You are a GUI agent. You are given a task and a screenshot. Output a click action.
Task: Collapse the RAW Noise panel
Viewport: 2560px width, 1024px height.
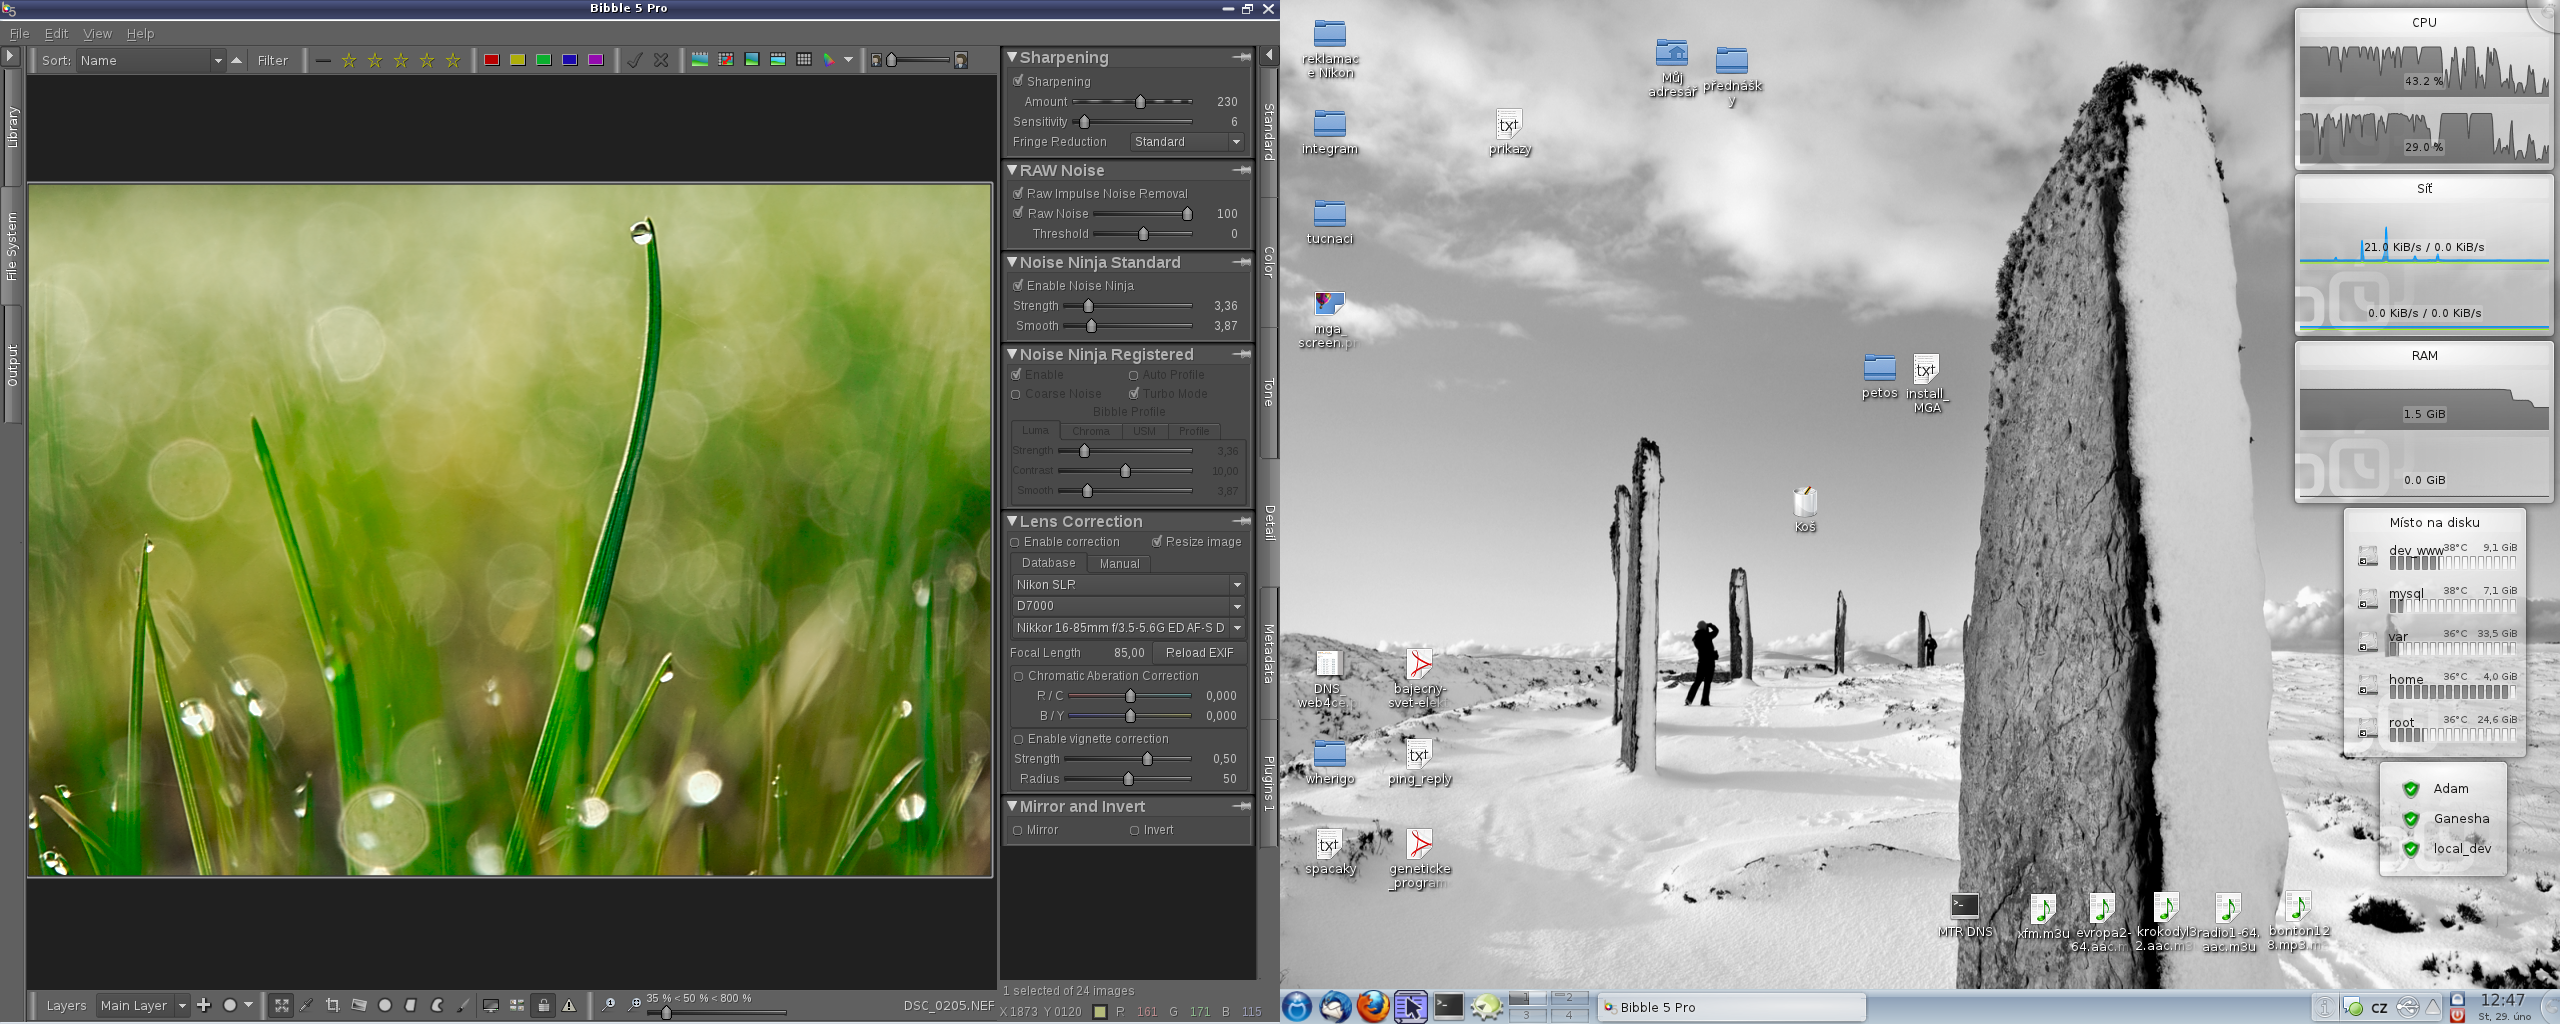point(1012,170)
